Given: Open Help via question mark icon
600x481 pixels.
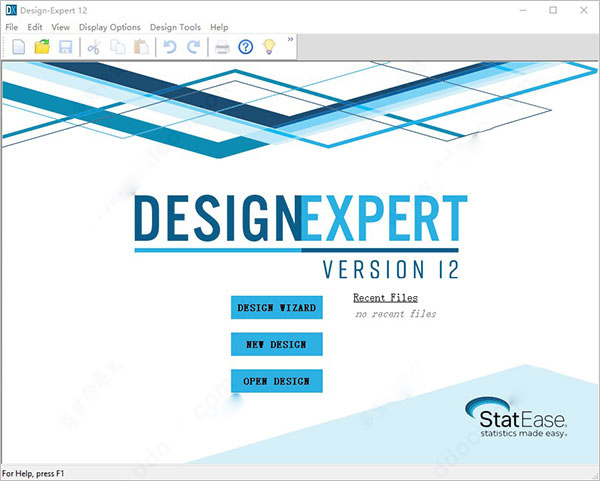Looking at the screenshot, I should pos(246,47).
